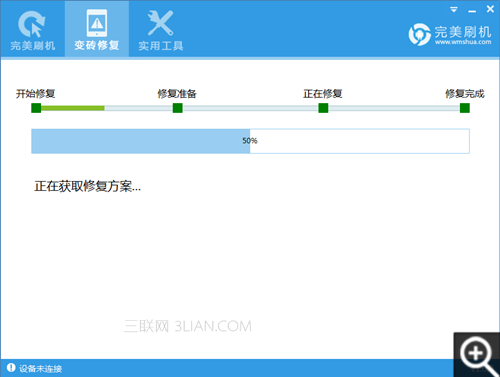Click the magnifier zoom icon at bottom right

[x=477, y=355]
